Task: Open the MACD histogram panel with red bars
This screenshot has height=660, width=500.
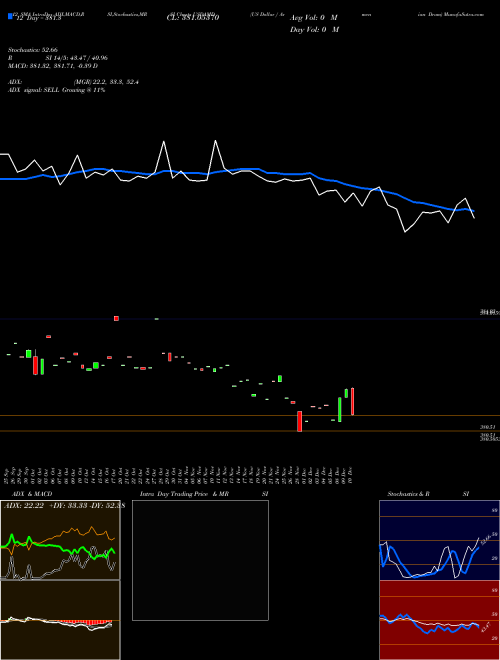Action: click(x=60, y=620)
